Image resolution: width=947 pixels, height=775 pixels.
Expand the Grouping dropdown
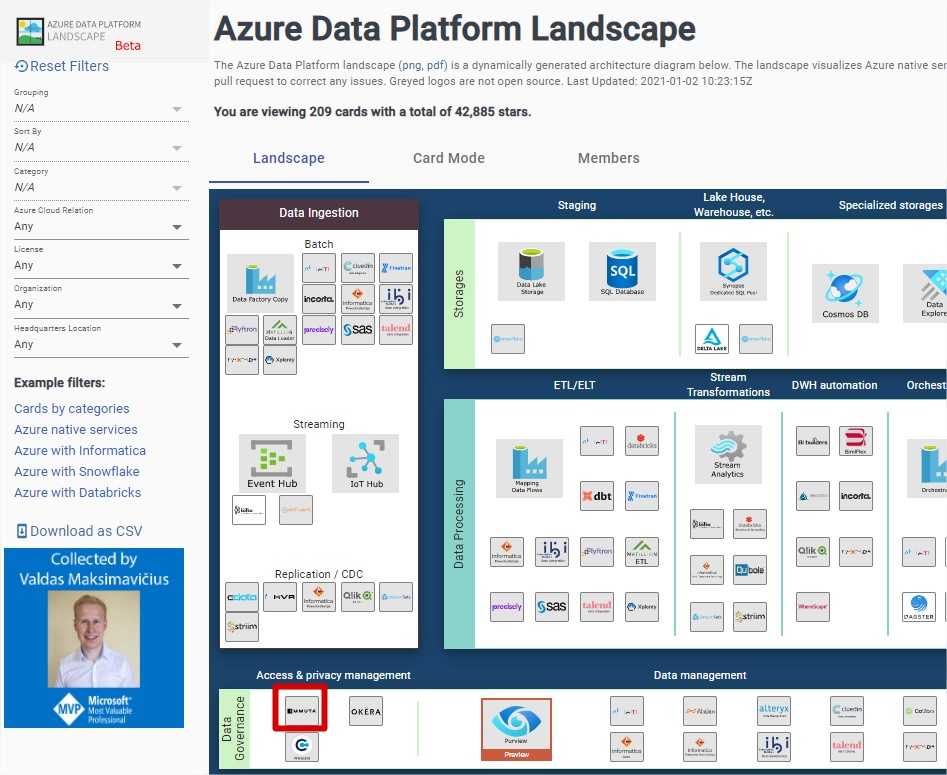[x=100, y=108]
